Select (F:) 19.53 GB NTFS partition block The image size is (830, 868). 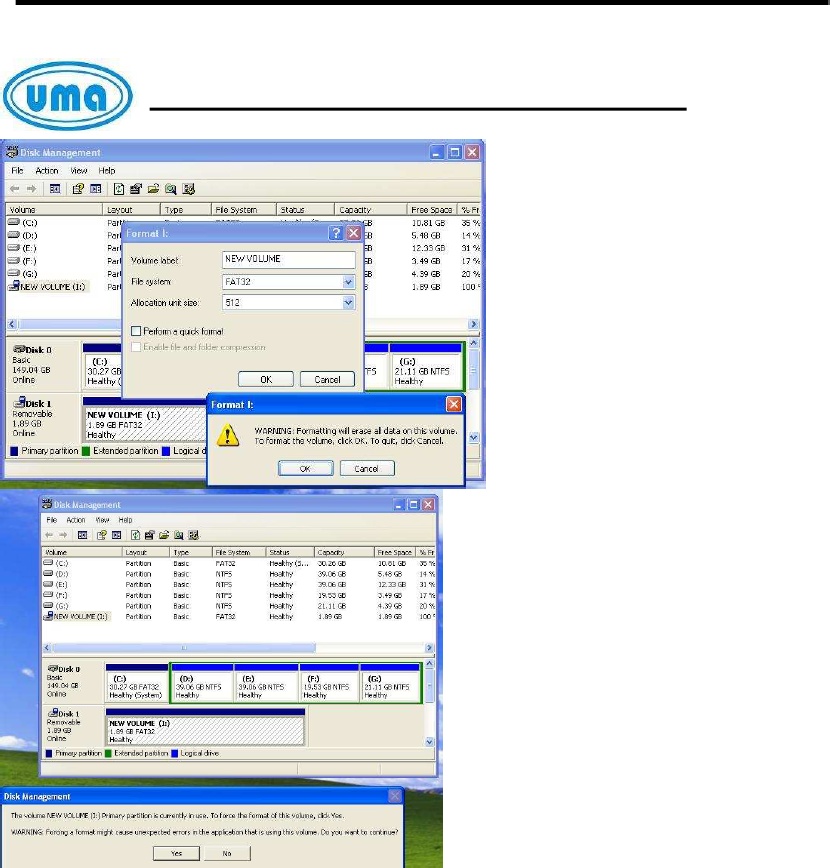coord(330,684)
